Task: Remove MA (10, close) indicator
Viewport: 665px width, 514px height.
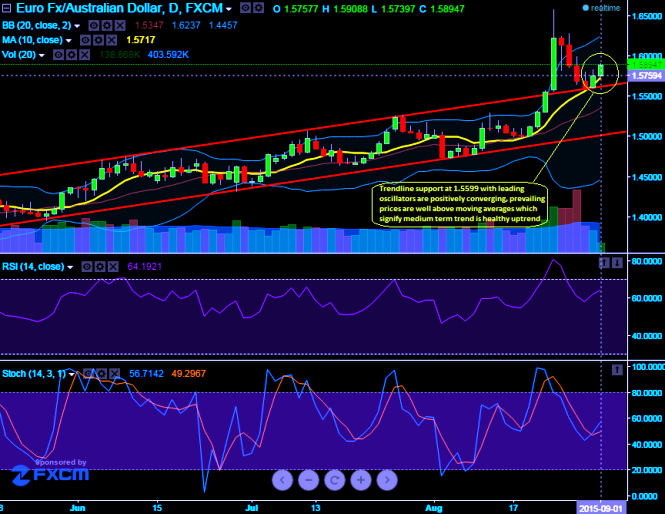Action: [112, 40]
